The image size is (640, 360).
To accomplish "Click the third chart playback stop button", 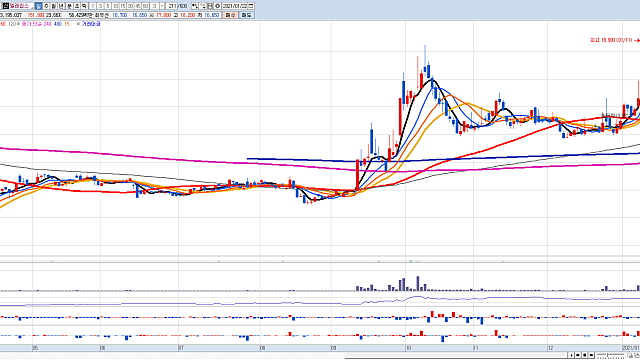I will point(584,355).
